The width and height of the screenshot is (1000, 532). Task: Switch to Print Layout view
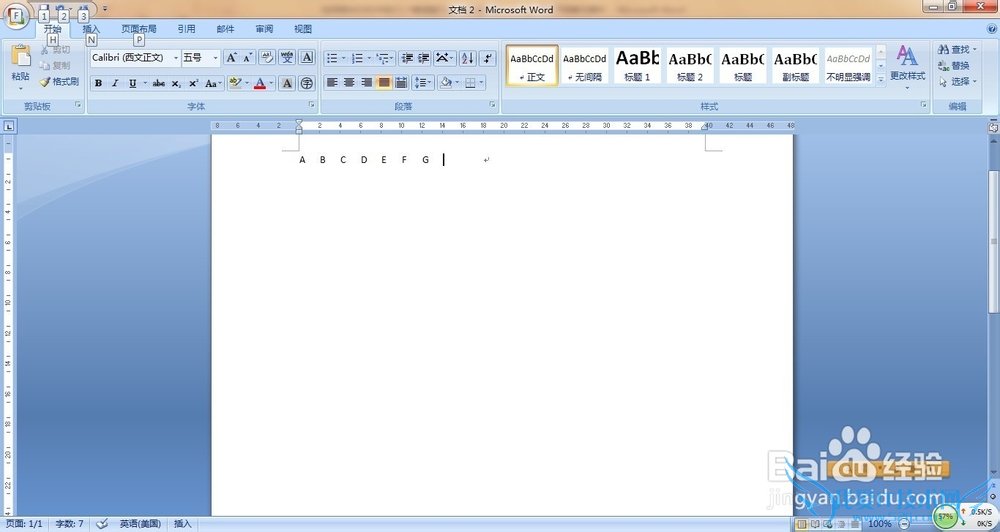coord(801,524)
